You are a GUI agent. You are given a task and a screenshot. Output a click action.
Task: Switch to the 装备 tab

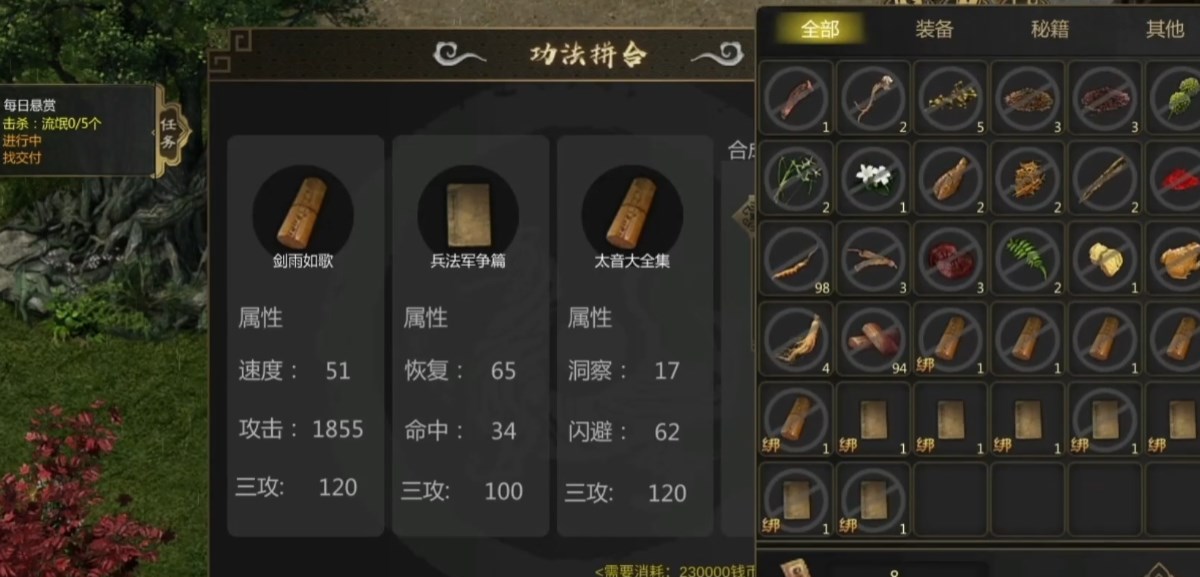pyautogui.click(x=935, y=28)
